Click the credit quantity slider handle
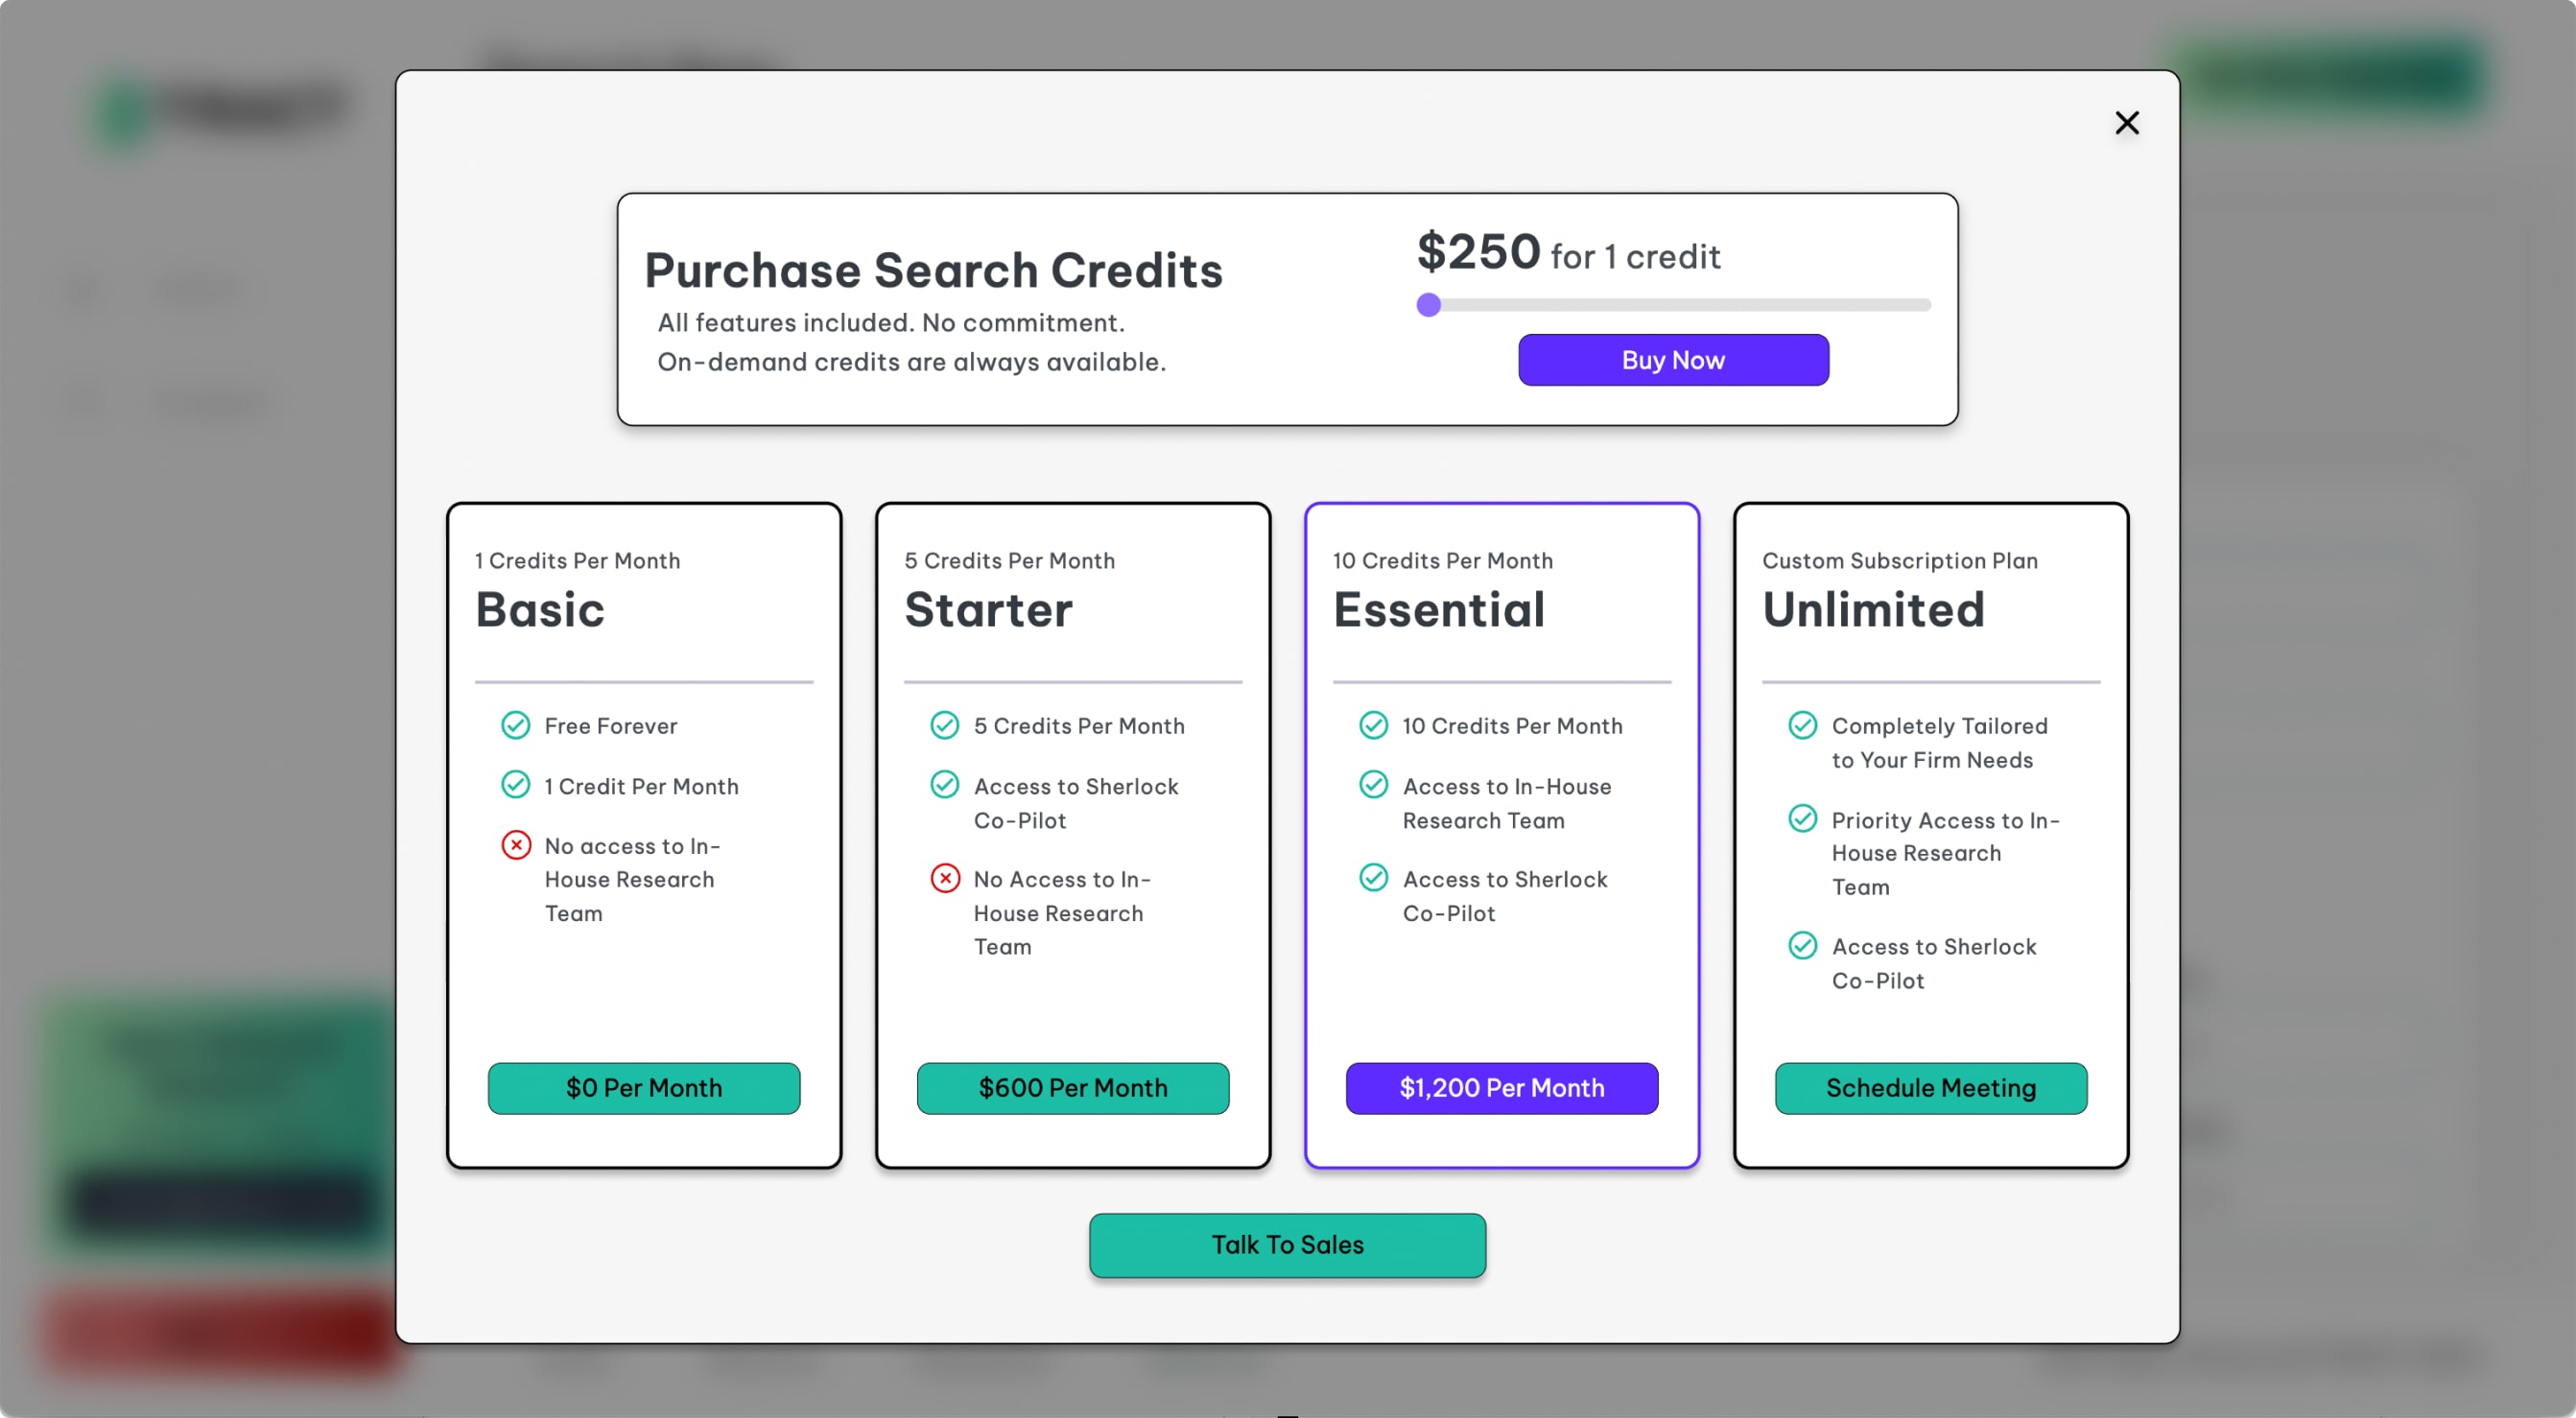2576x1418 pixels. pos(1429,305)
